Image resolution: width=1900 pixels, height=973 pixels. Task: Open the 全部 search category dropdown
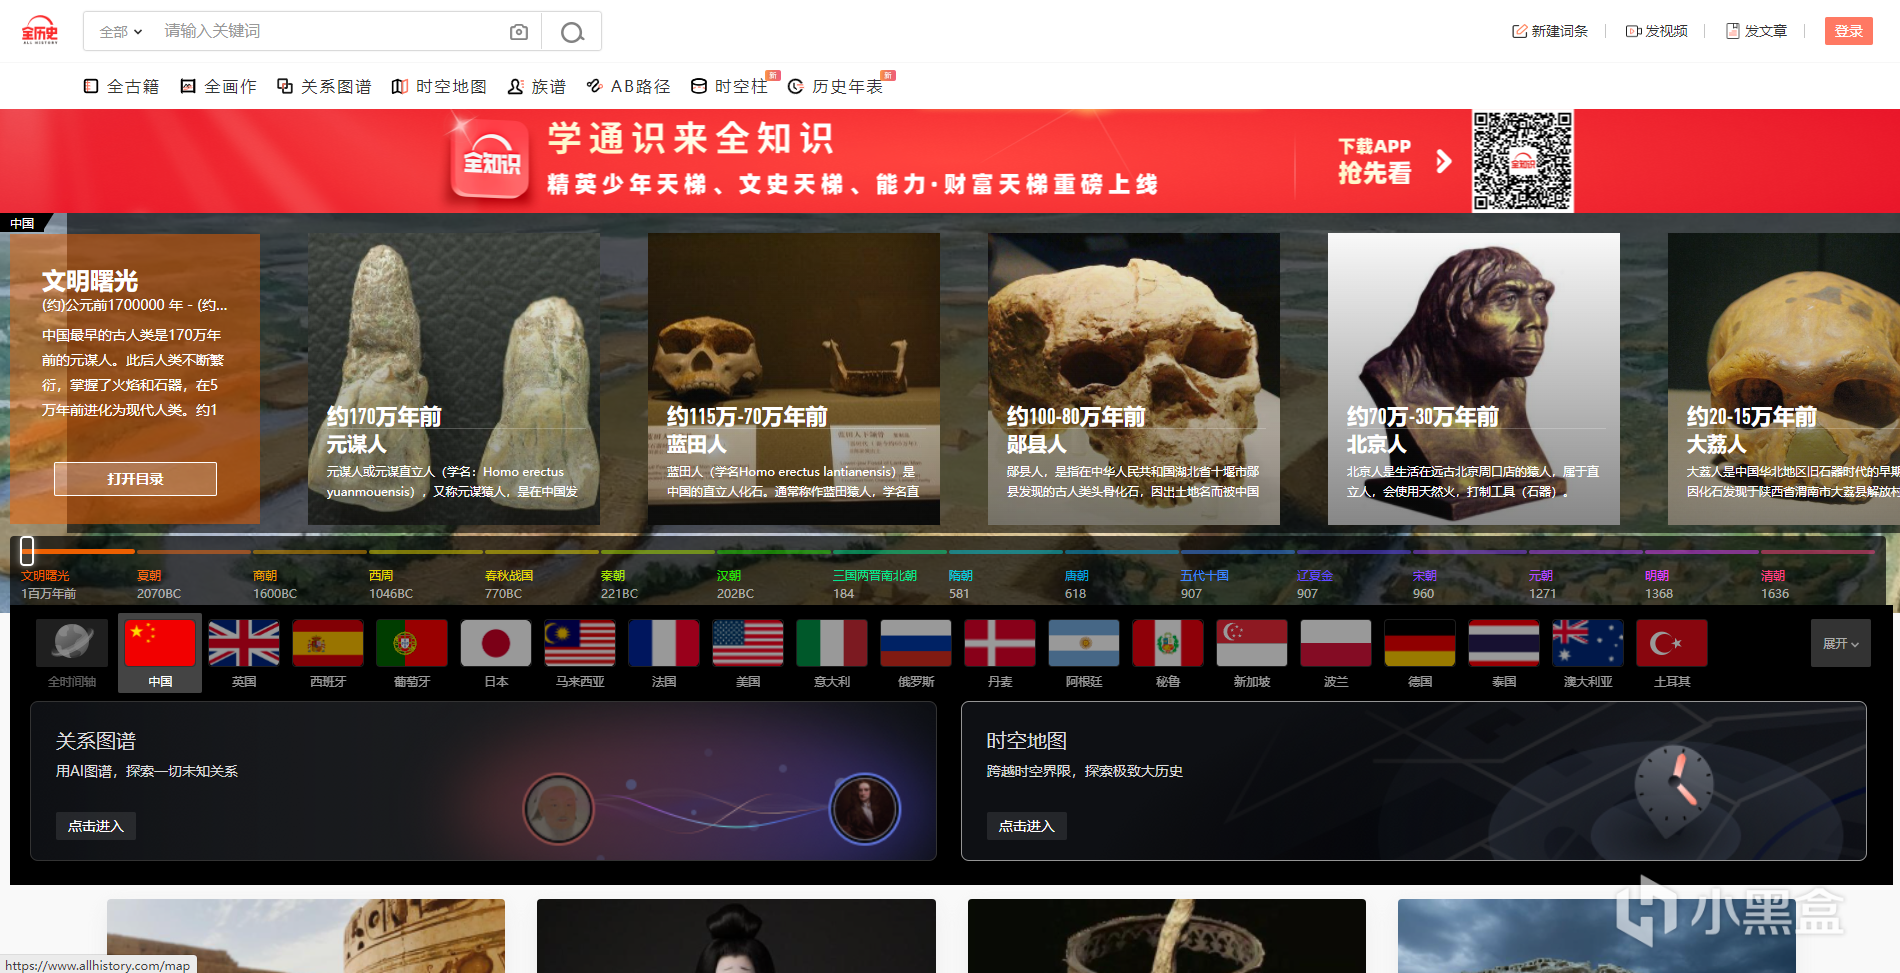pyautogui.click(x=121, y=32)
